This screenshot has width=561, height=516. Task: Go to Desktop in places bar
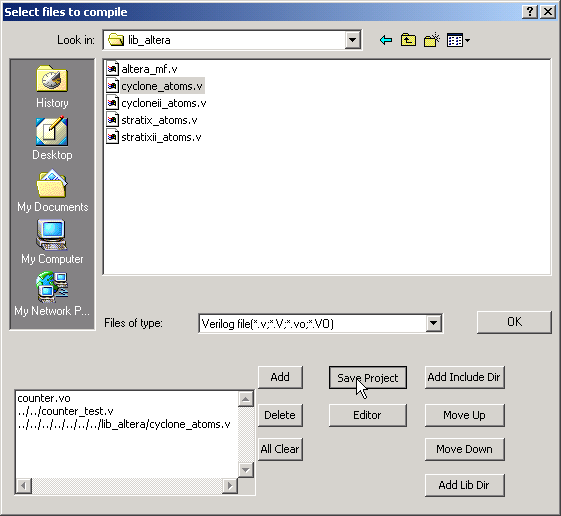click(x=52, y=138)
